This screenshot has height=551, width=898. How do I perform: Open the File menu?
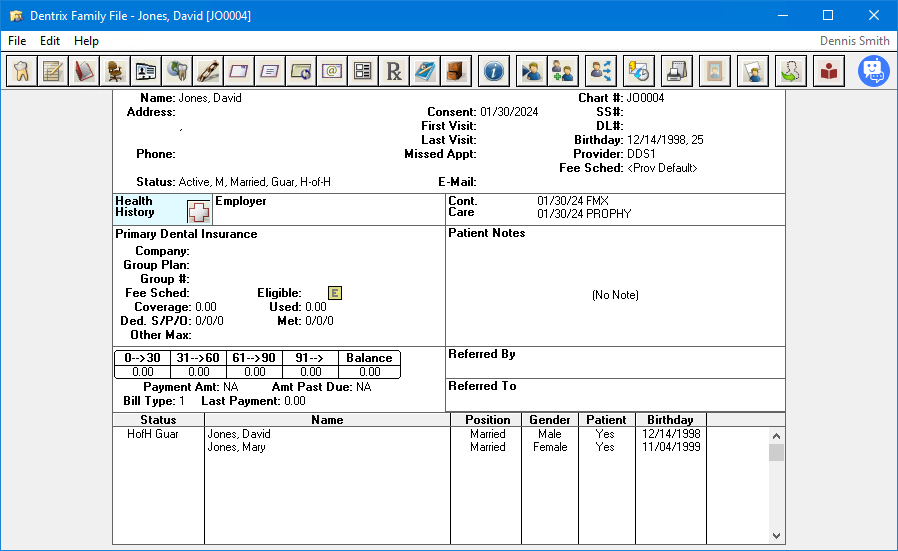17,41
